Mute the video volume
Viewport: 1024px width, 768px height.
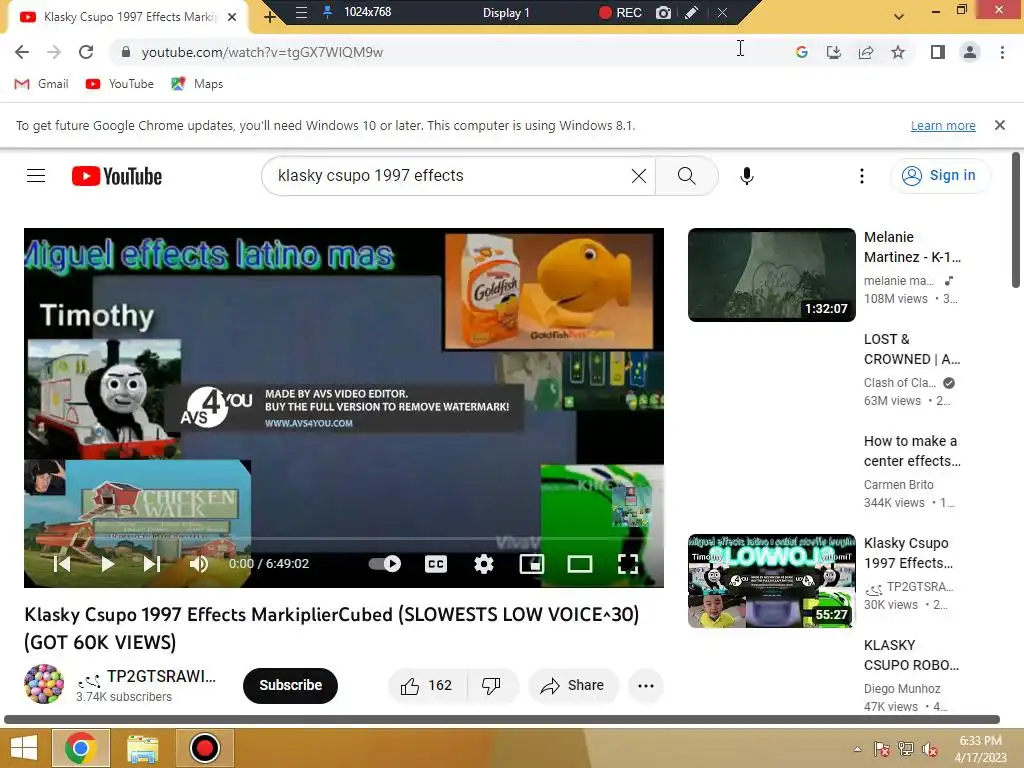[199, 564]
